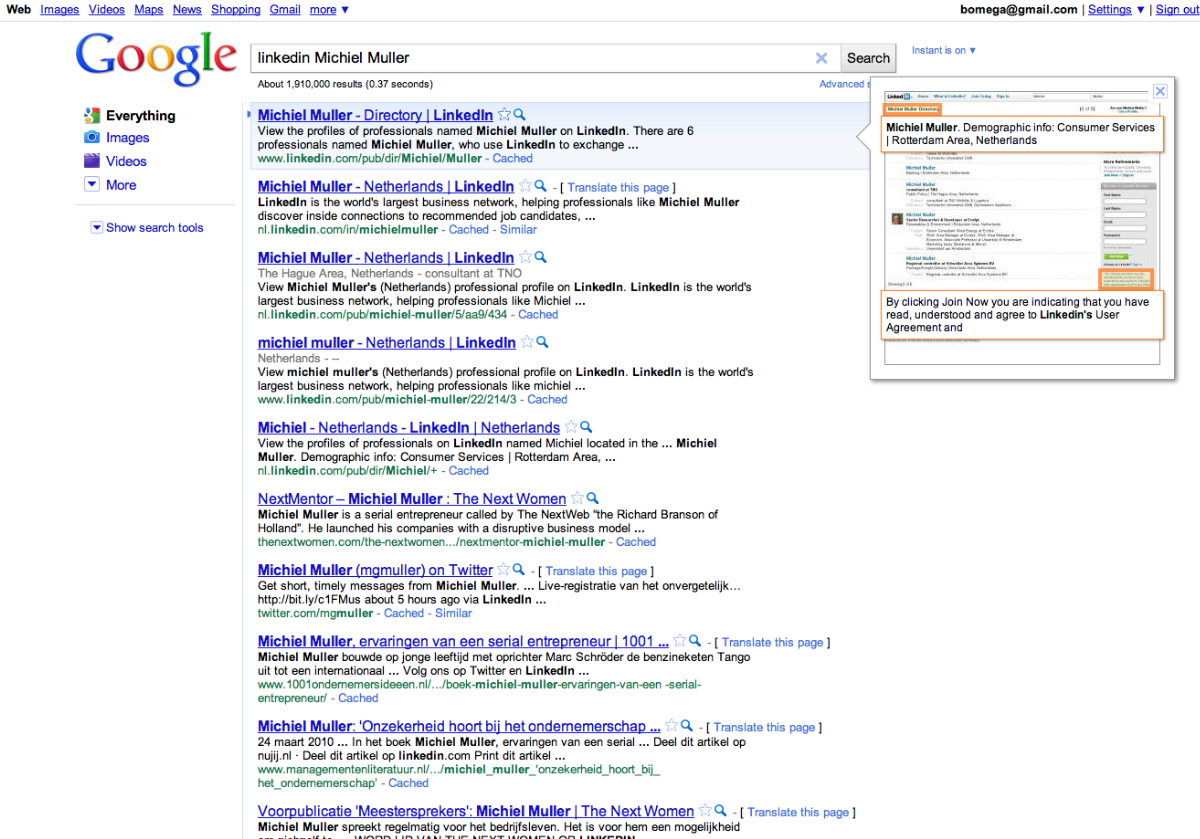The height and width of the screenshot is (839, 1200).
Task: Open preview magnifier for Michiel Muller - Directory result
Action: tap(519, 115)
